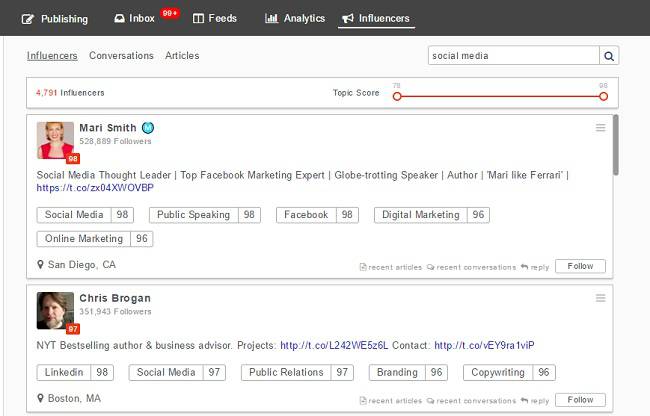Click the search field containing social media
The height and width of the screenshot is (416, 650).
tap(514, 56)
